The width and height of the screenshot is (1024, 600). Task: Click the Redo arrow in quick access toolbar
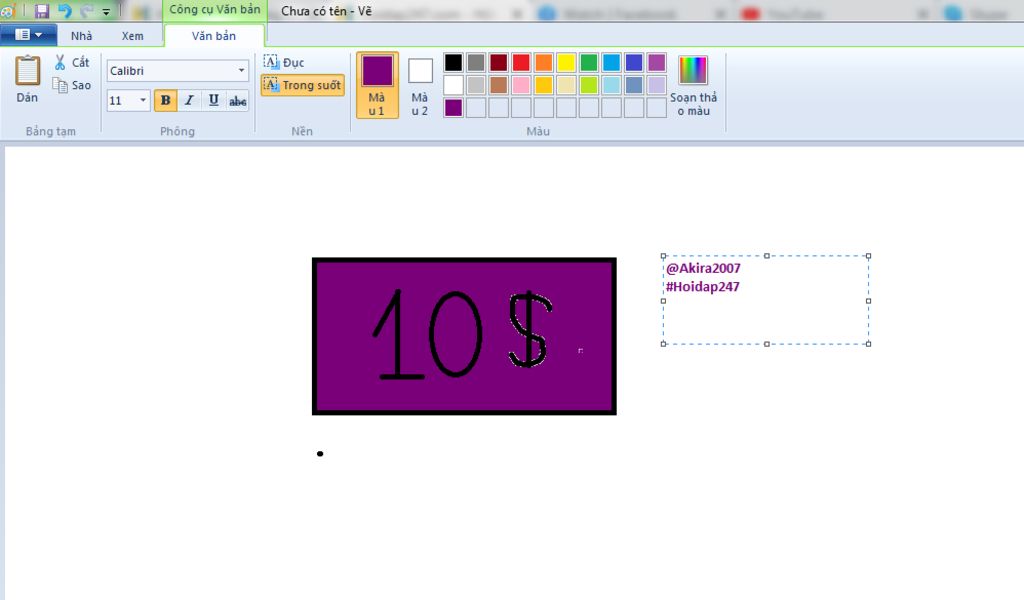(86, 10)
